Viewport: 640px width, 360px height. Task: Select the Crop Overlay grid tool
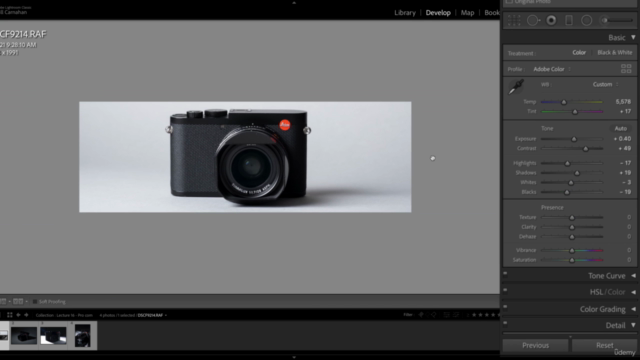pyautogui.click(x=514, y=20)
